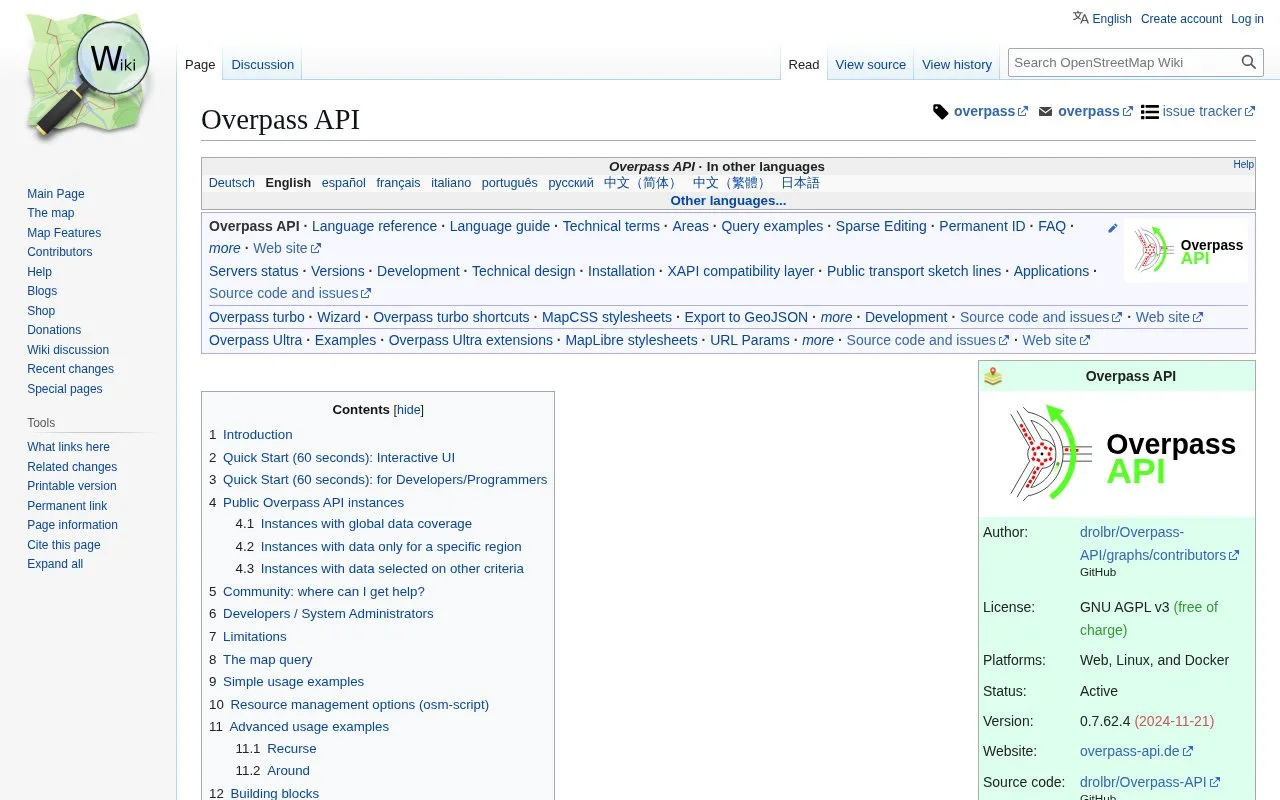The height and width of the screenshot is (800, 1280).
Task: Click the envelope mail icon
Action: click(1045, 112)
